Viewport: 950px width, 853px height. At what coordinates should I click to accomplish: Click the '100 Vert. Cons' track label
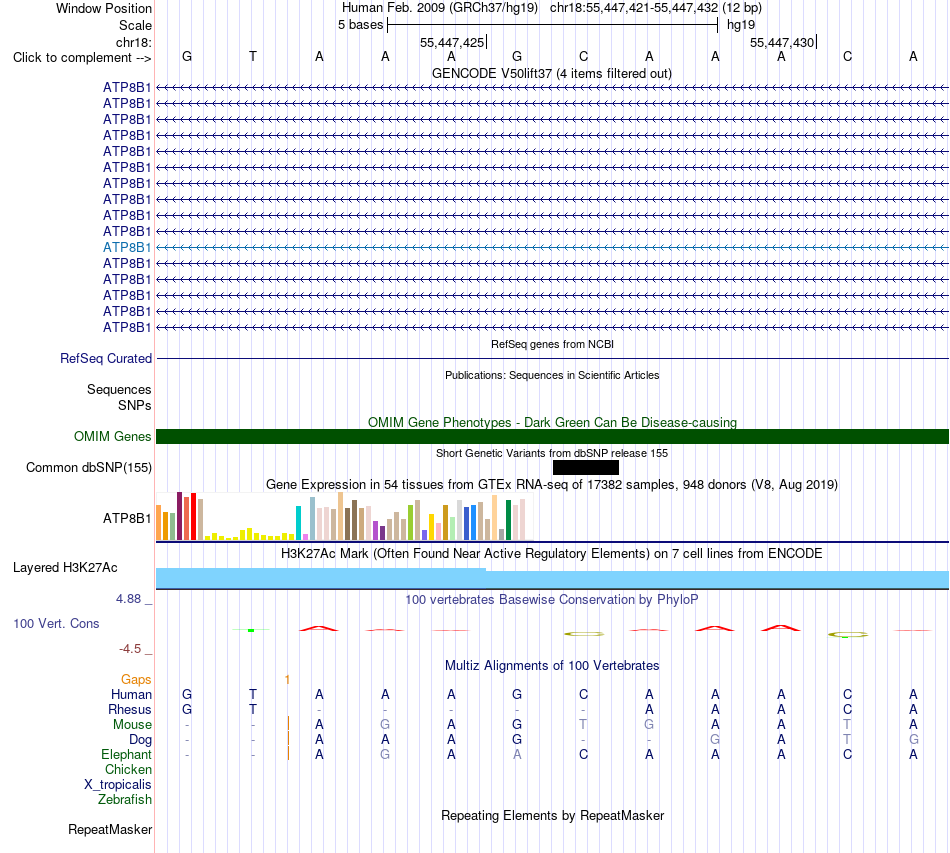tap(56, 623)
